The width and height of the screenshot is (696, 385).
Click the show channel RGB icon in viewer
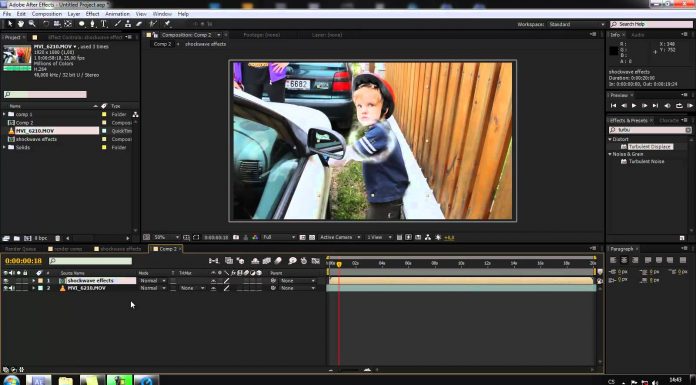point(255,238)
